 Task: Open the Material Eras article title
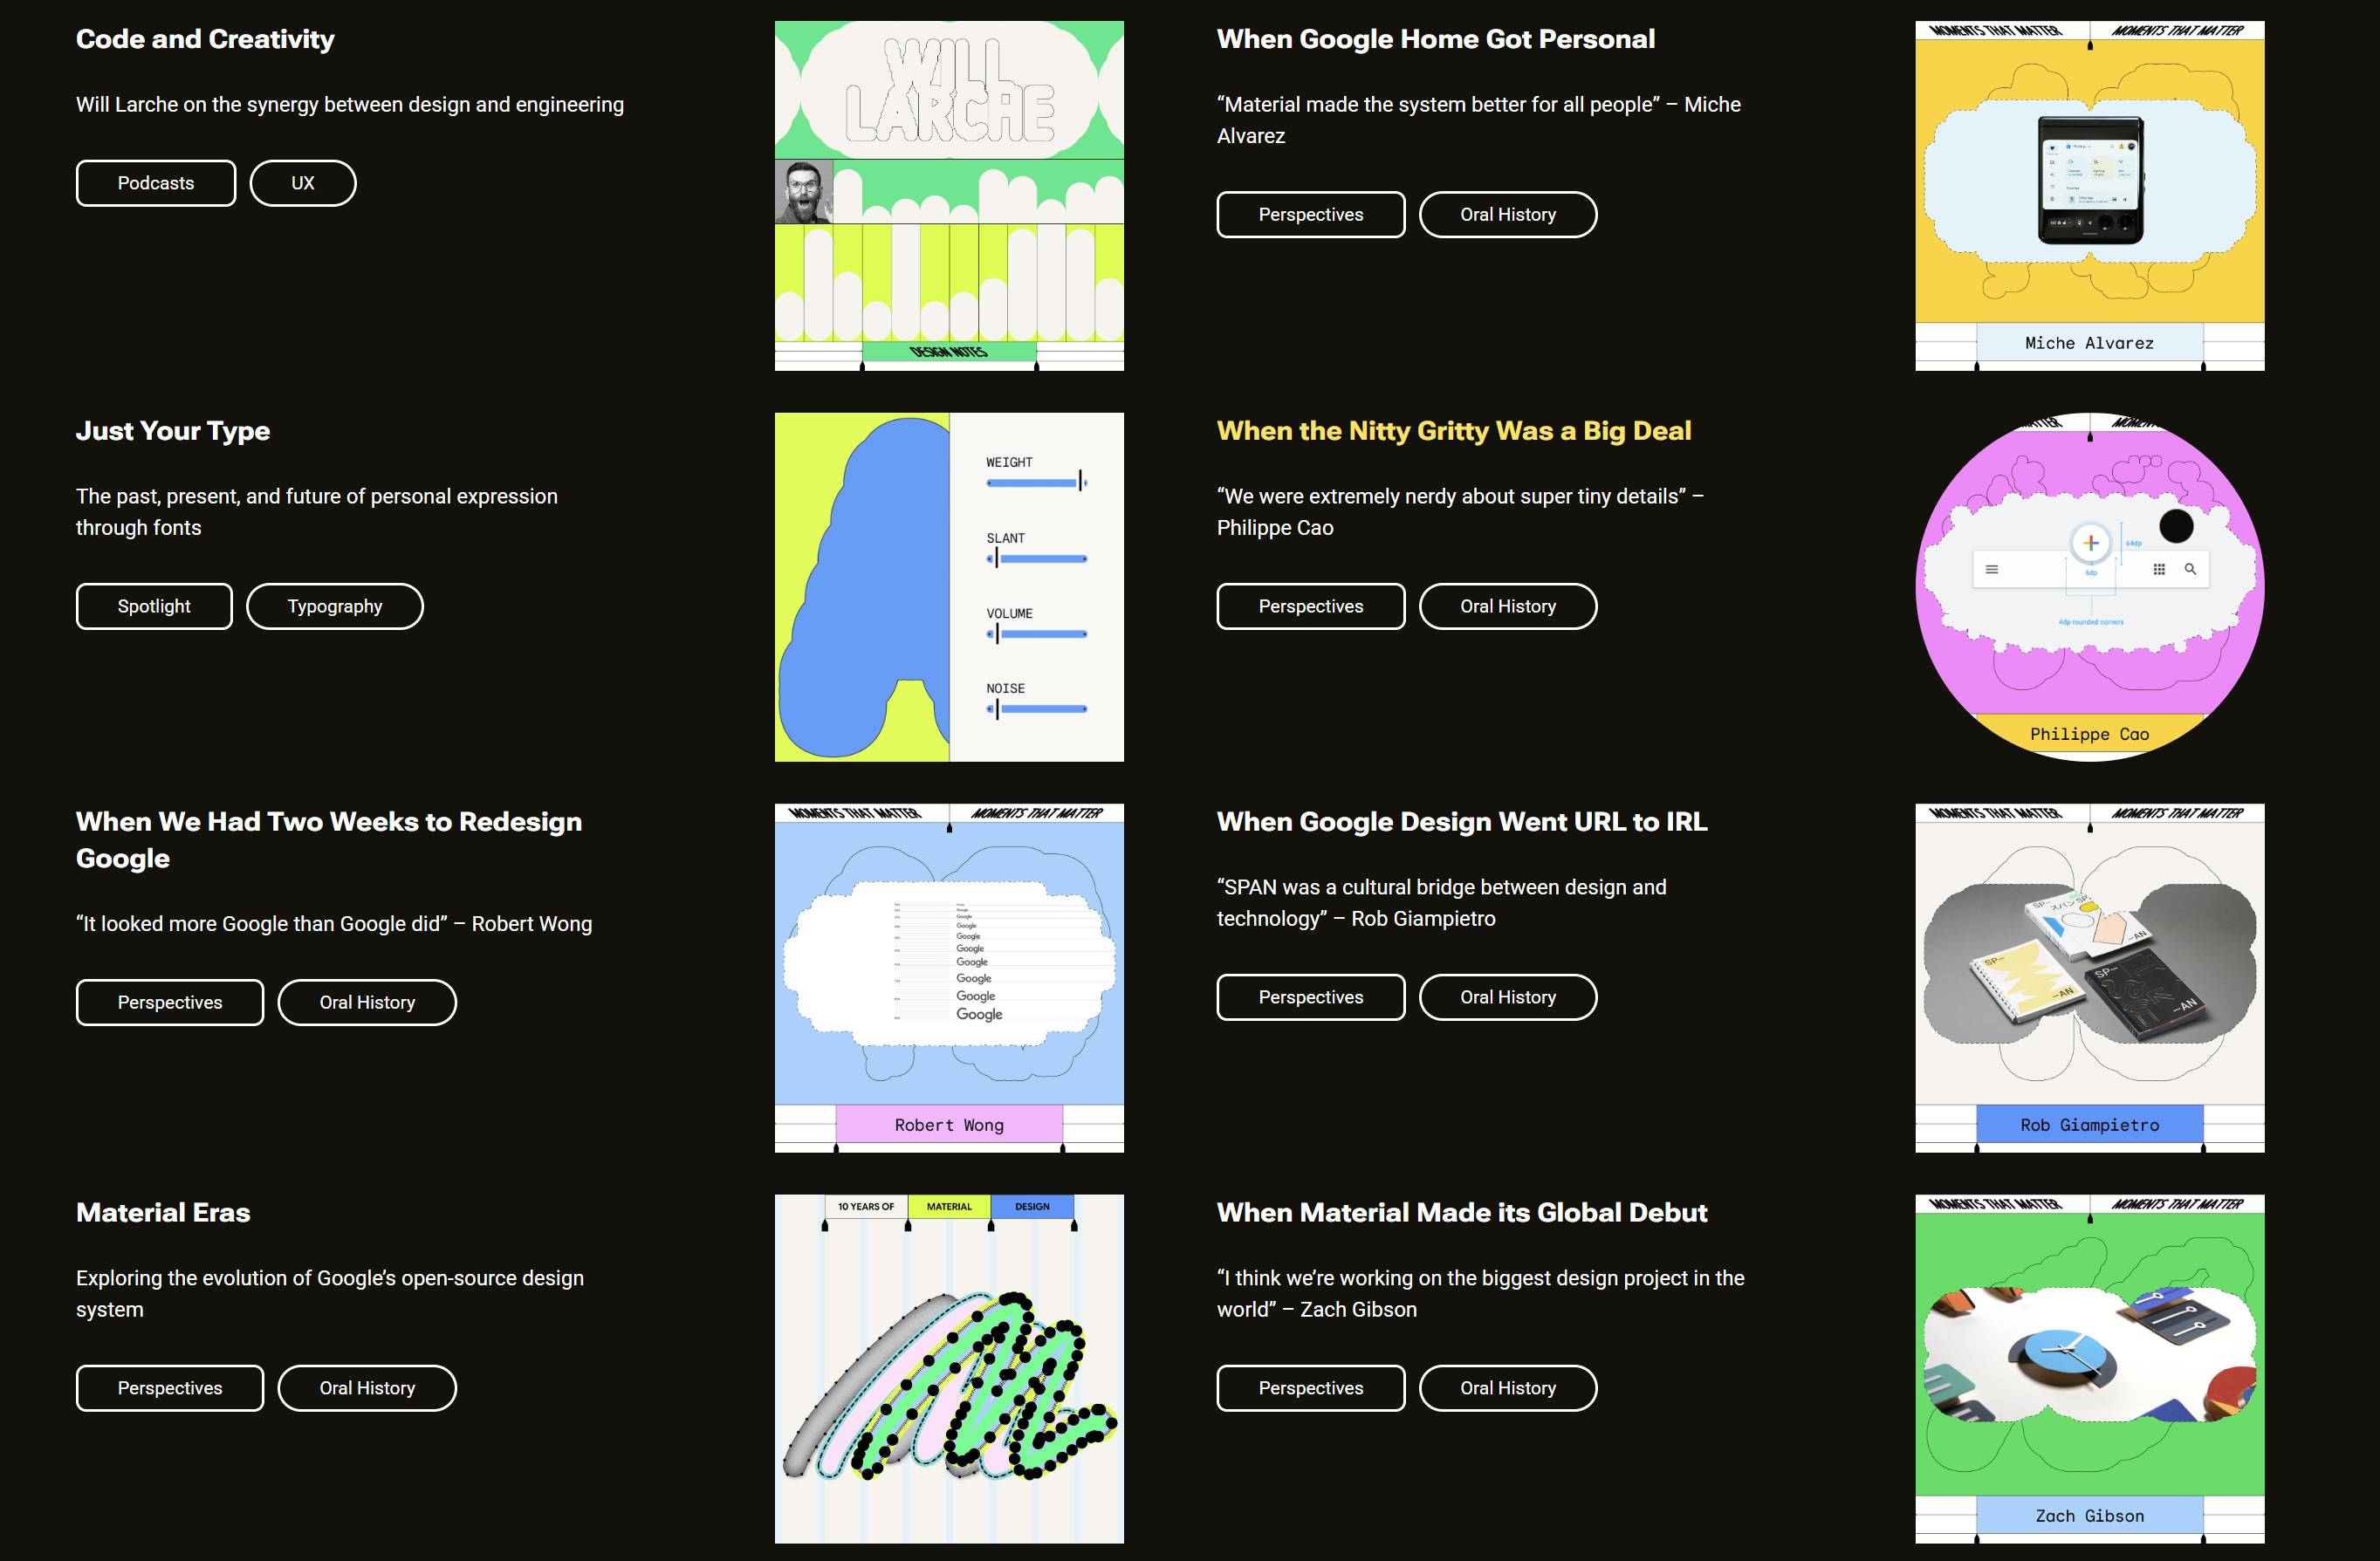163,1213
